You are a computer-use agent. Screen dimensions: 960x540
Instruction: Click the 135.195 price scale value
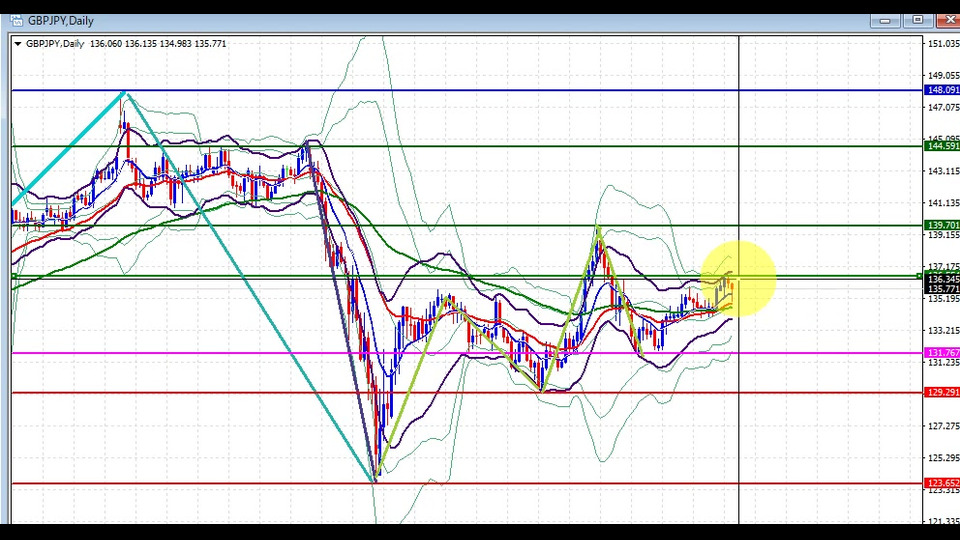click(x=943, y=298)
